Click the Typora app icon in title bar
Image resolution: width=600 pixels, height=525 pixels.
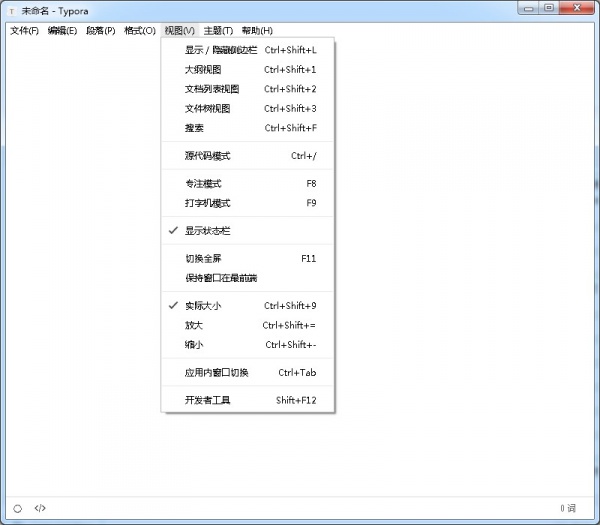pyautogui.click(x=12, y=10)
